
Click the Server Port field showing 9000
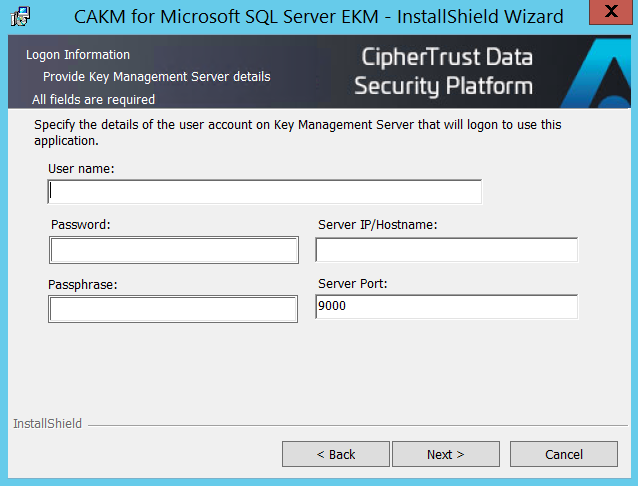coord(446,307)
